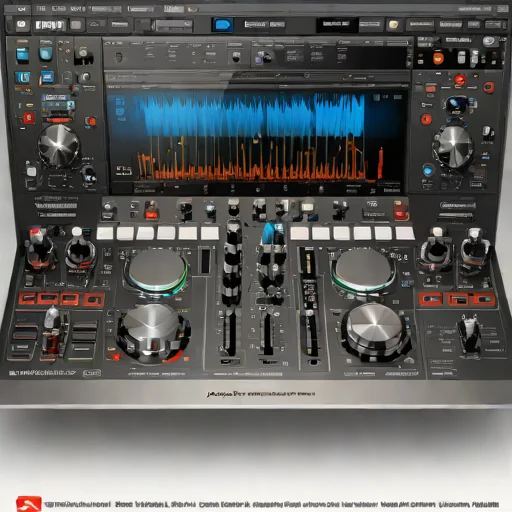This screenshot has height=512, width=512.
Task: Click the white square button under the left silver knob
Action: click(32, 172)
